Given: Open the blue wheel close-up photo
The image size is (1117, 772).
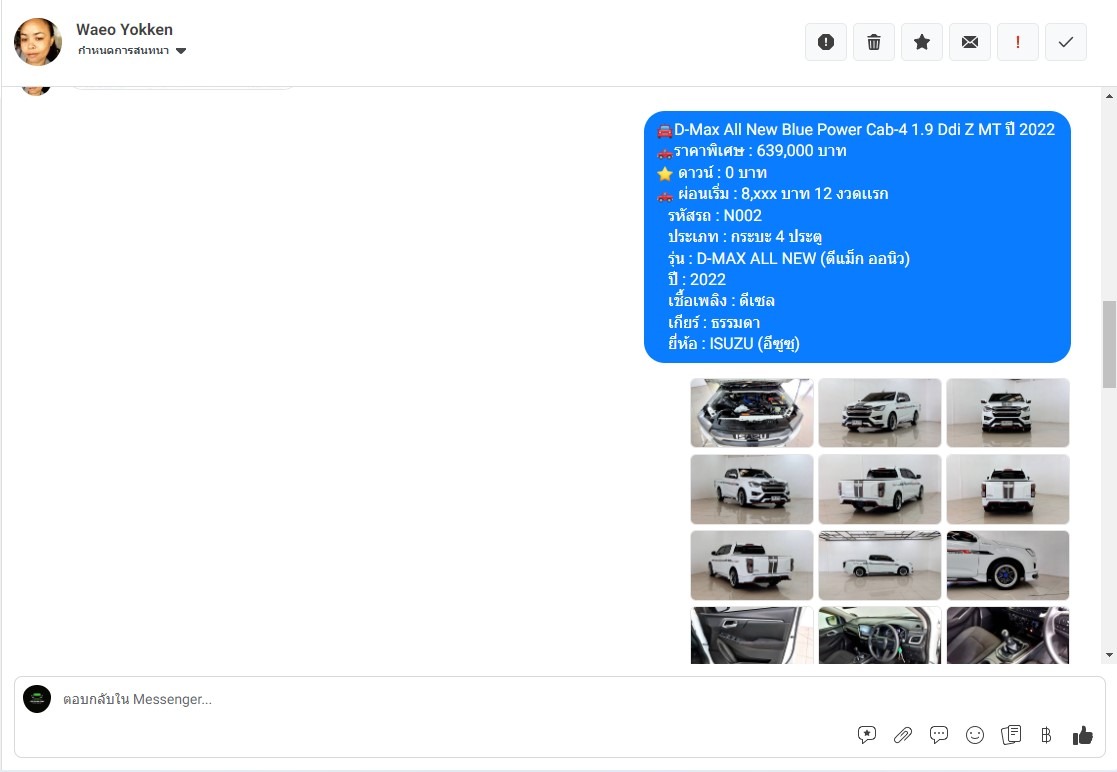Looking at the screenshot, I should click(1007, 565).
